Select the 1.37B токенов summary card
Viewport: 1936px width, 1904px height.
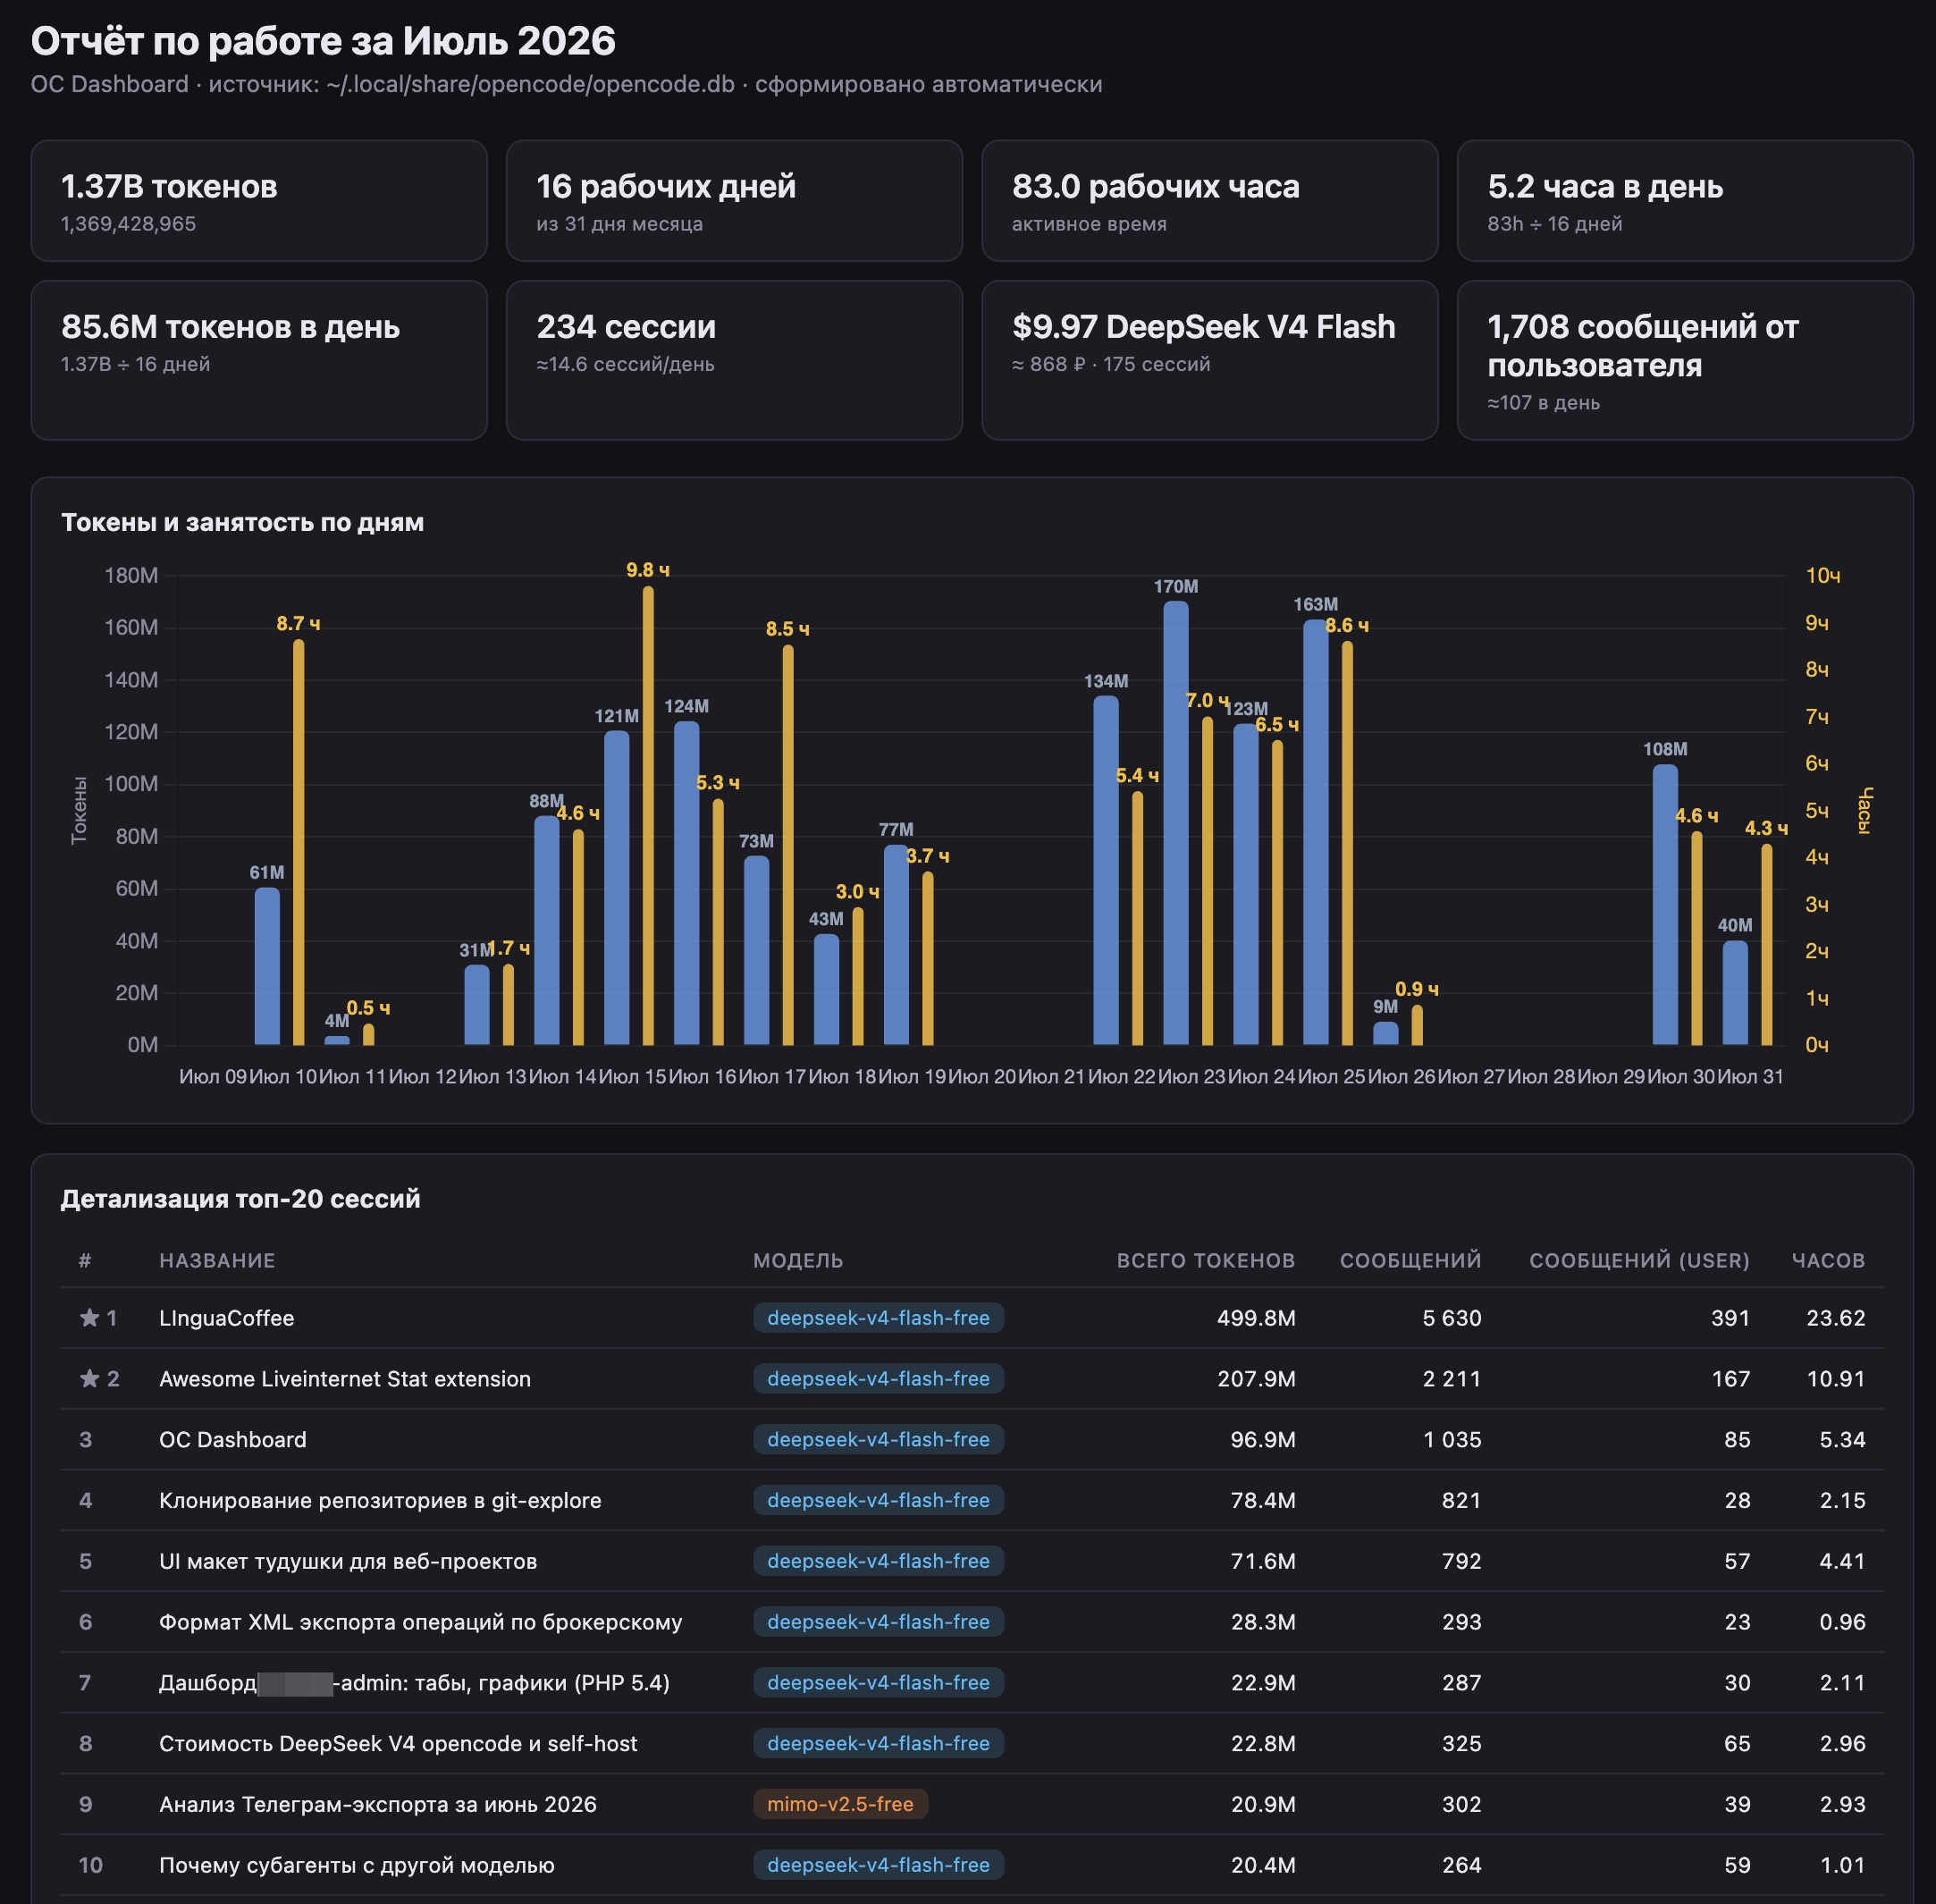(x=259, y=201)
